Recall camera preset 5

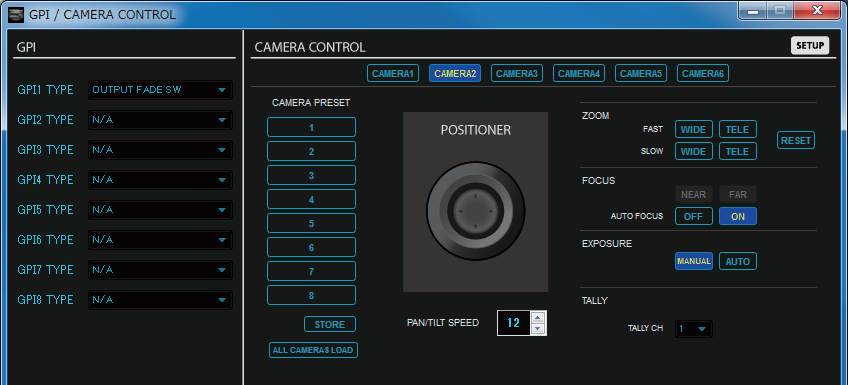312,223
